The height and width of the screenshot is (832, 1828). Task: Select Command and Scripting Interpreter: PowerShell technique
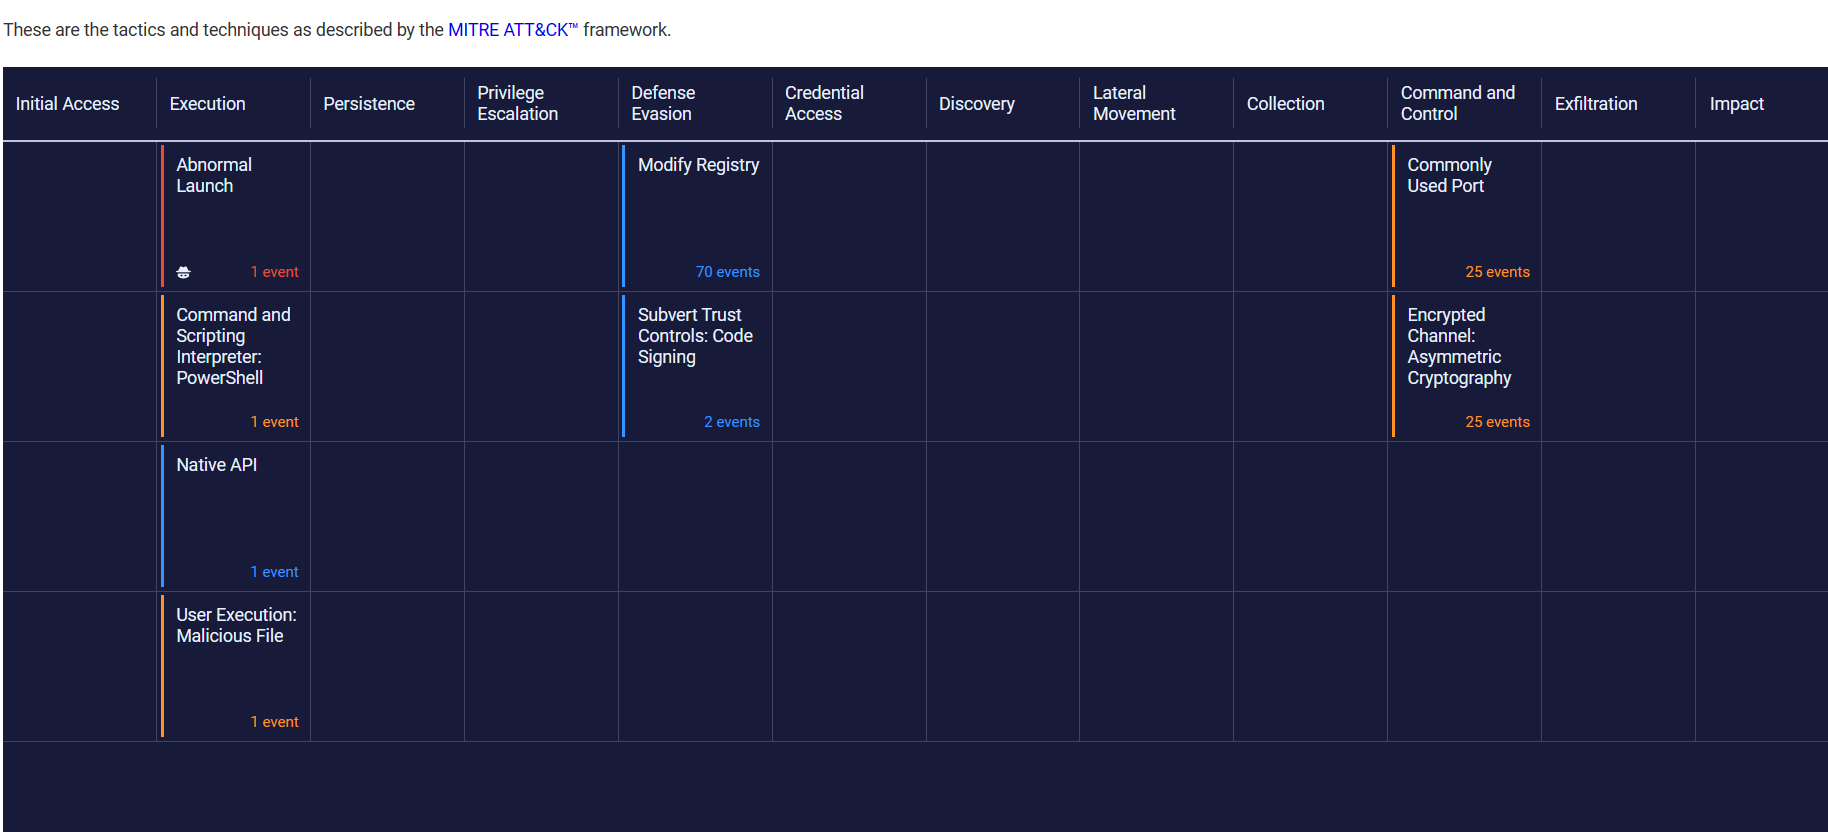(x=235, y=367)
